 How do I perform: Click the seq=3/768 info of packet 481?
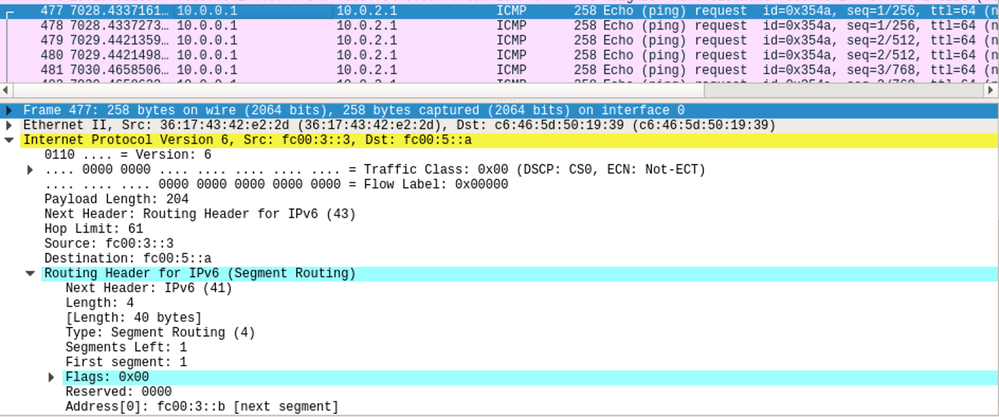pos(886,69)
